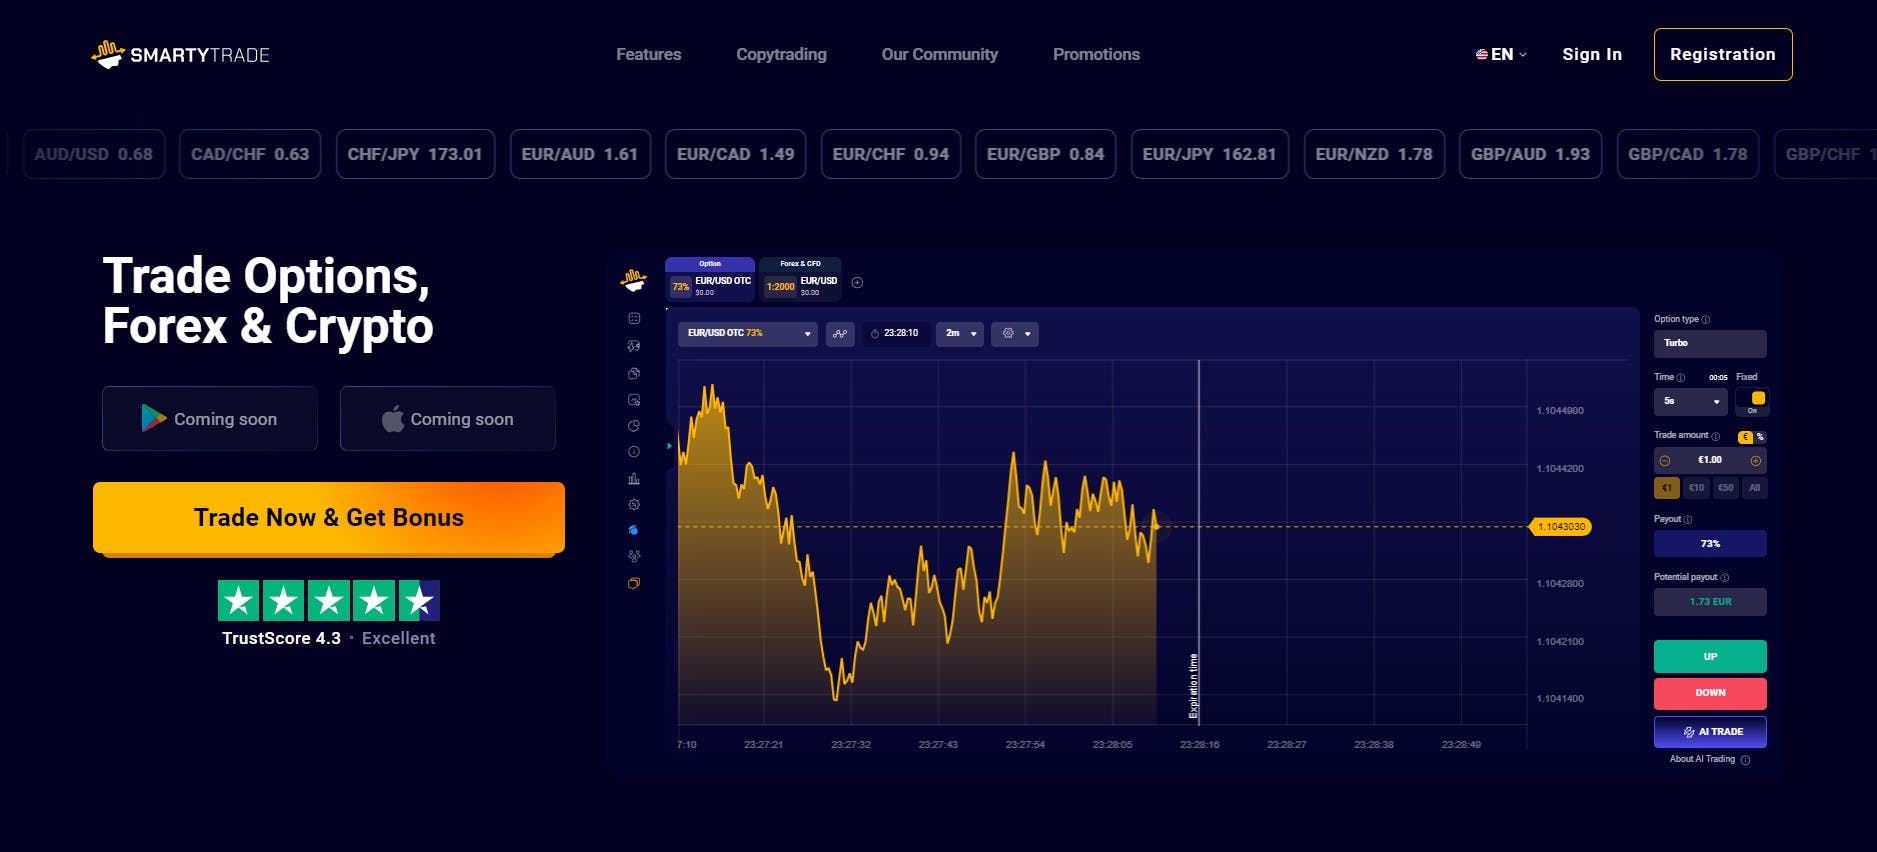
Task: Open the chart indicators icon button
Action: 840,334
